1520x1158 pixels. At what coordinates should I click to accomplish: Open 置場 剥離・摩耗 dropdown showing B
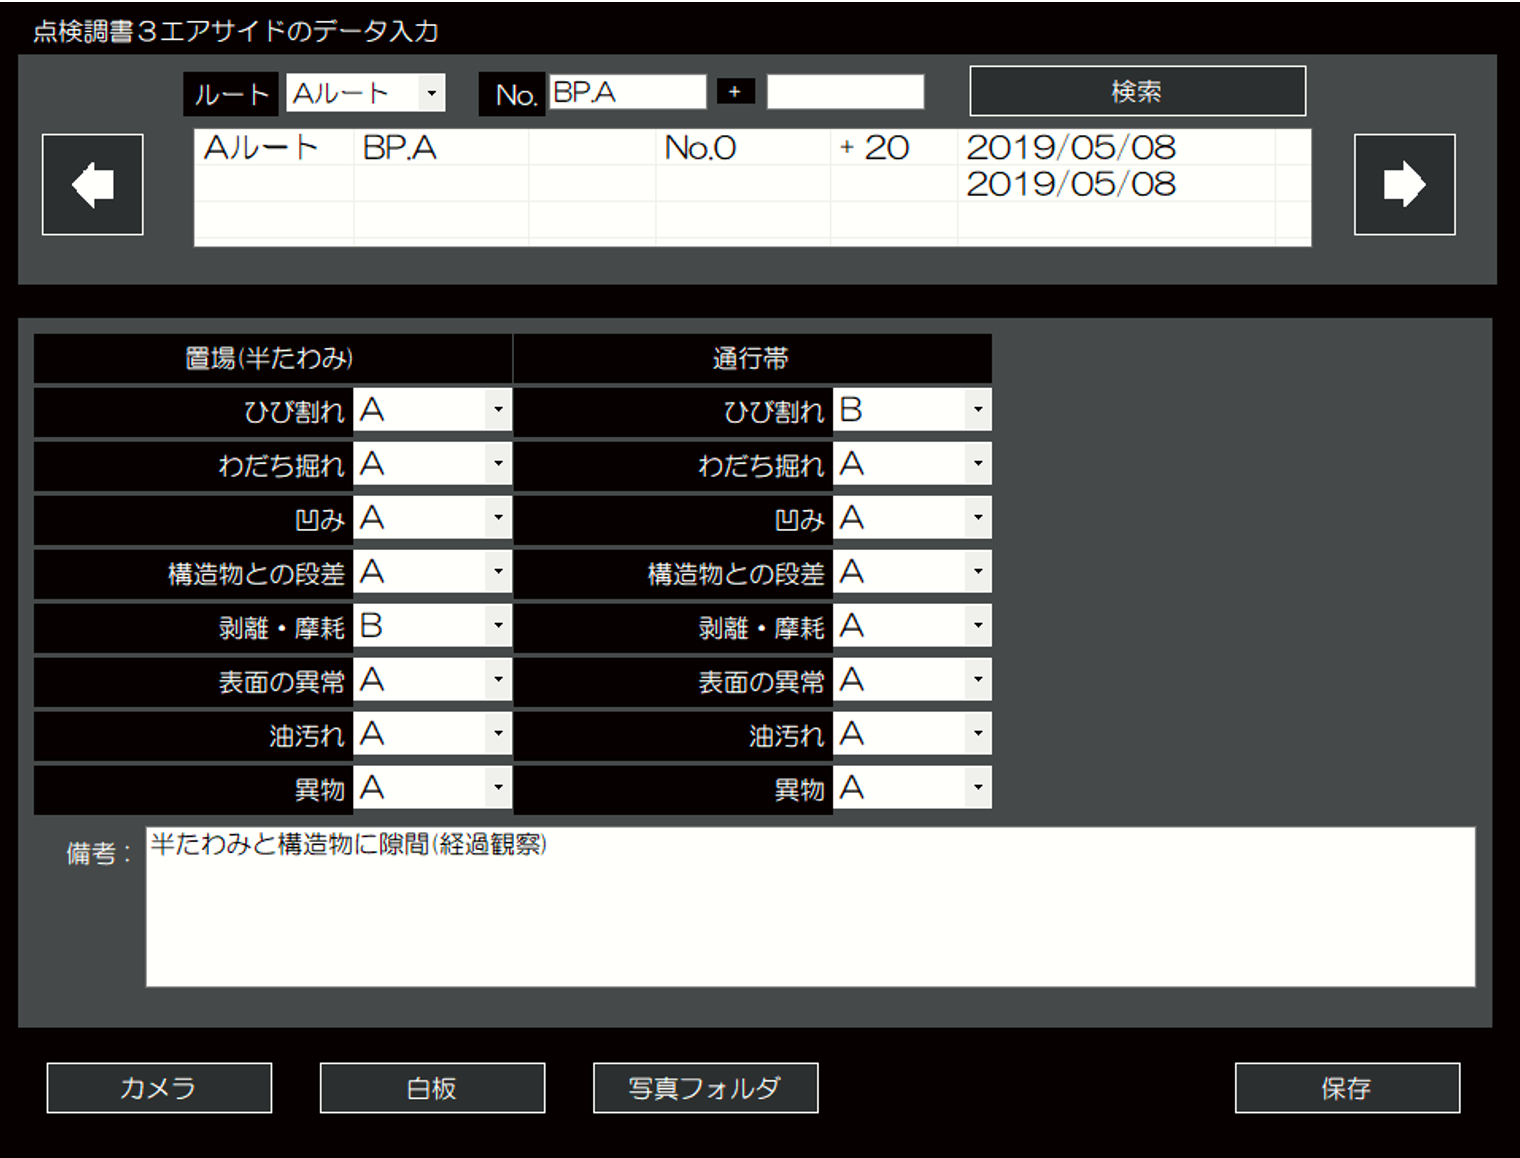click(x=497, y=626)
